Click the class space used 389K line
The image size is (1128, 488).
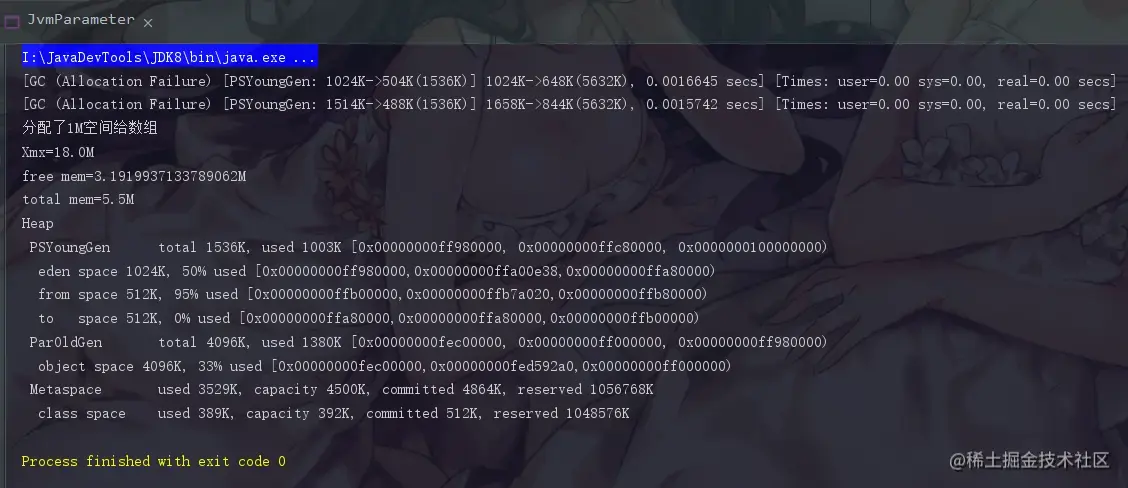[334, 413]
